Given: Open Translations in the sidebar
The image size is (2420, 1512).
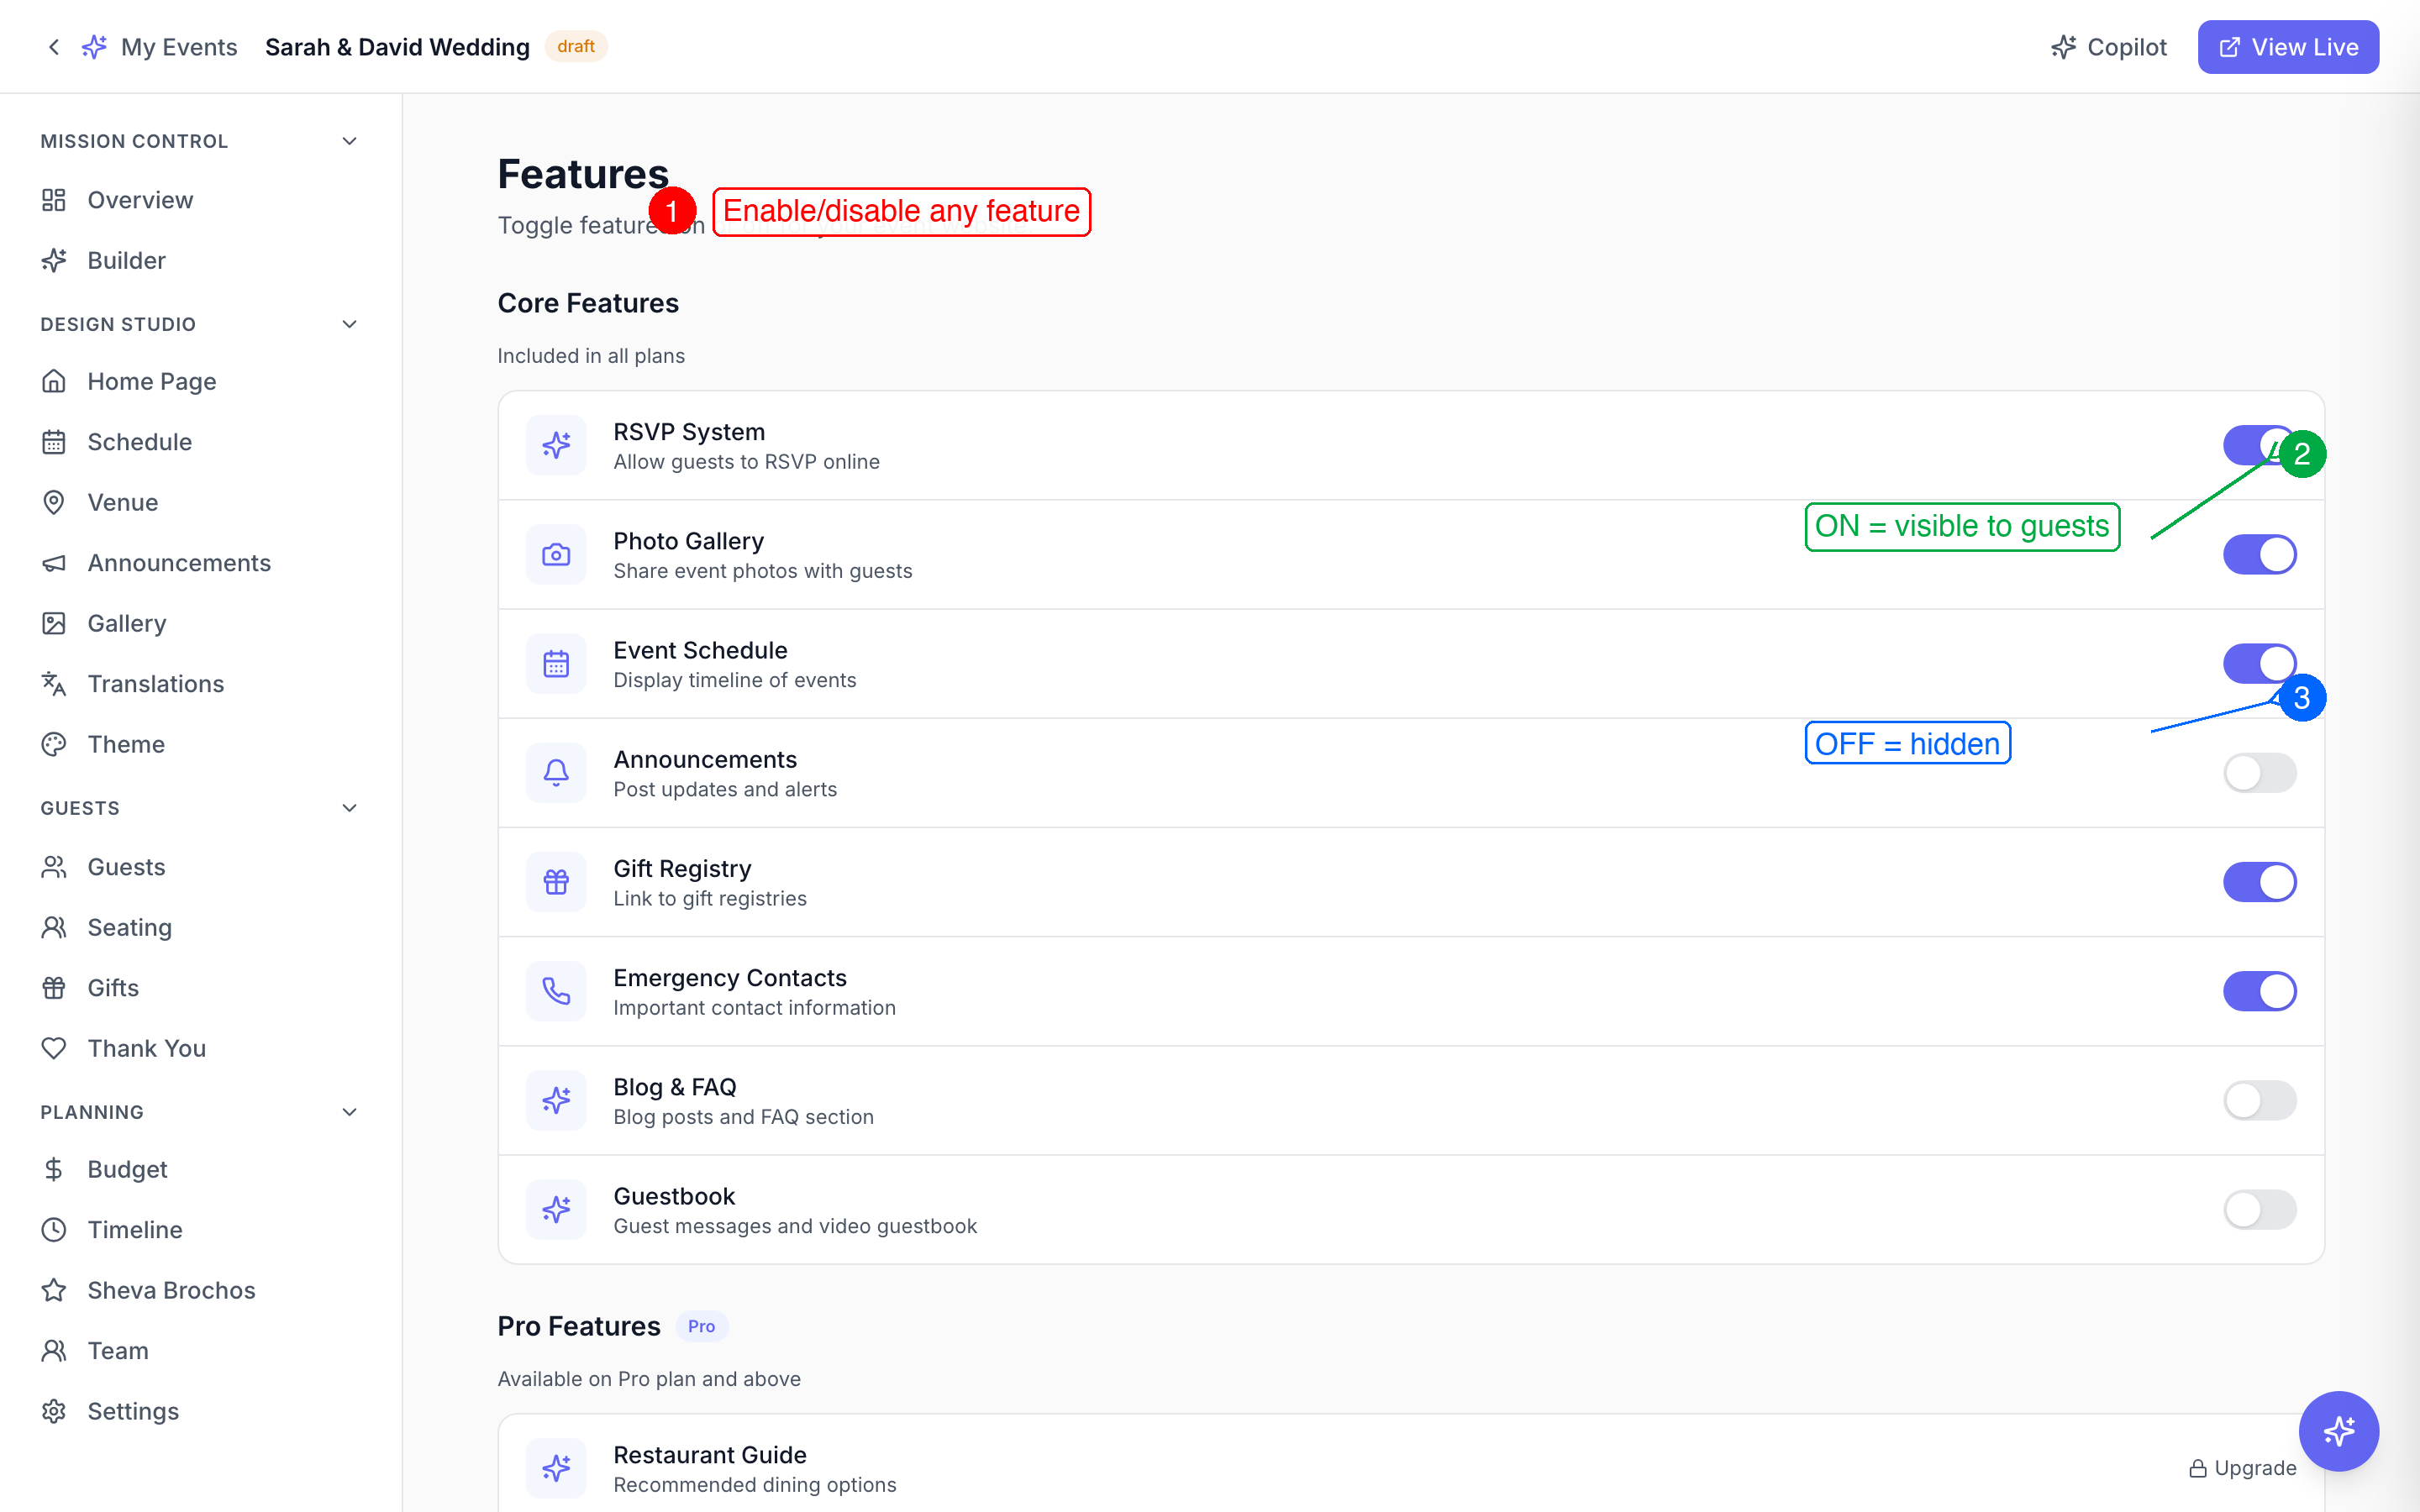Looking at the screenshot, I should point(155,684).
